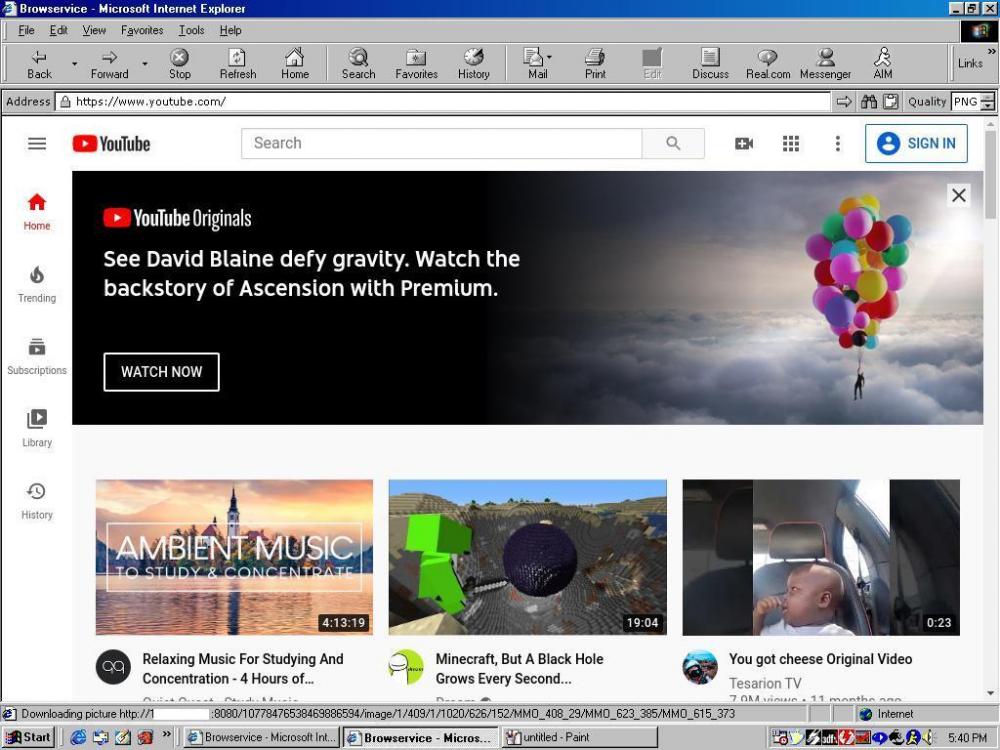Click the YouTube search magnifier button
This screenshot has width=1000, height=750.
click(x=673, y=144)
